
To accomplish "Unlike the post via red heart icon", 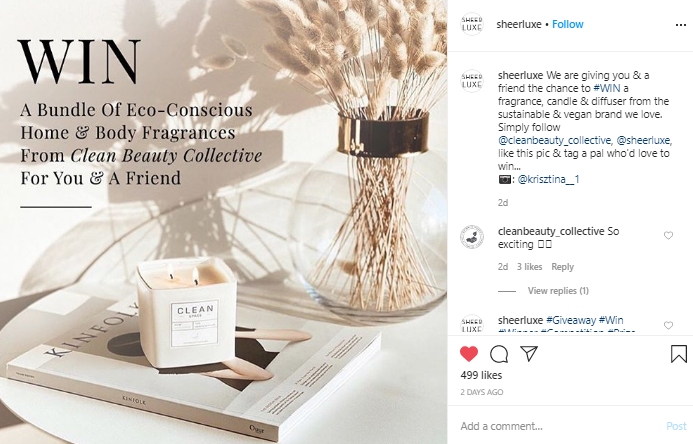I will (468, 354).
